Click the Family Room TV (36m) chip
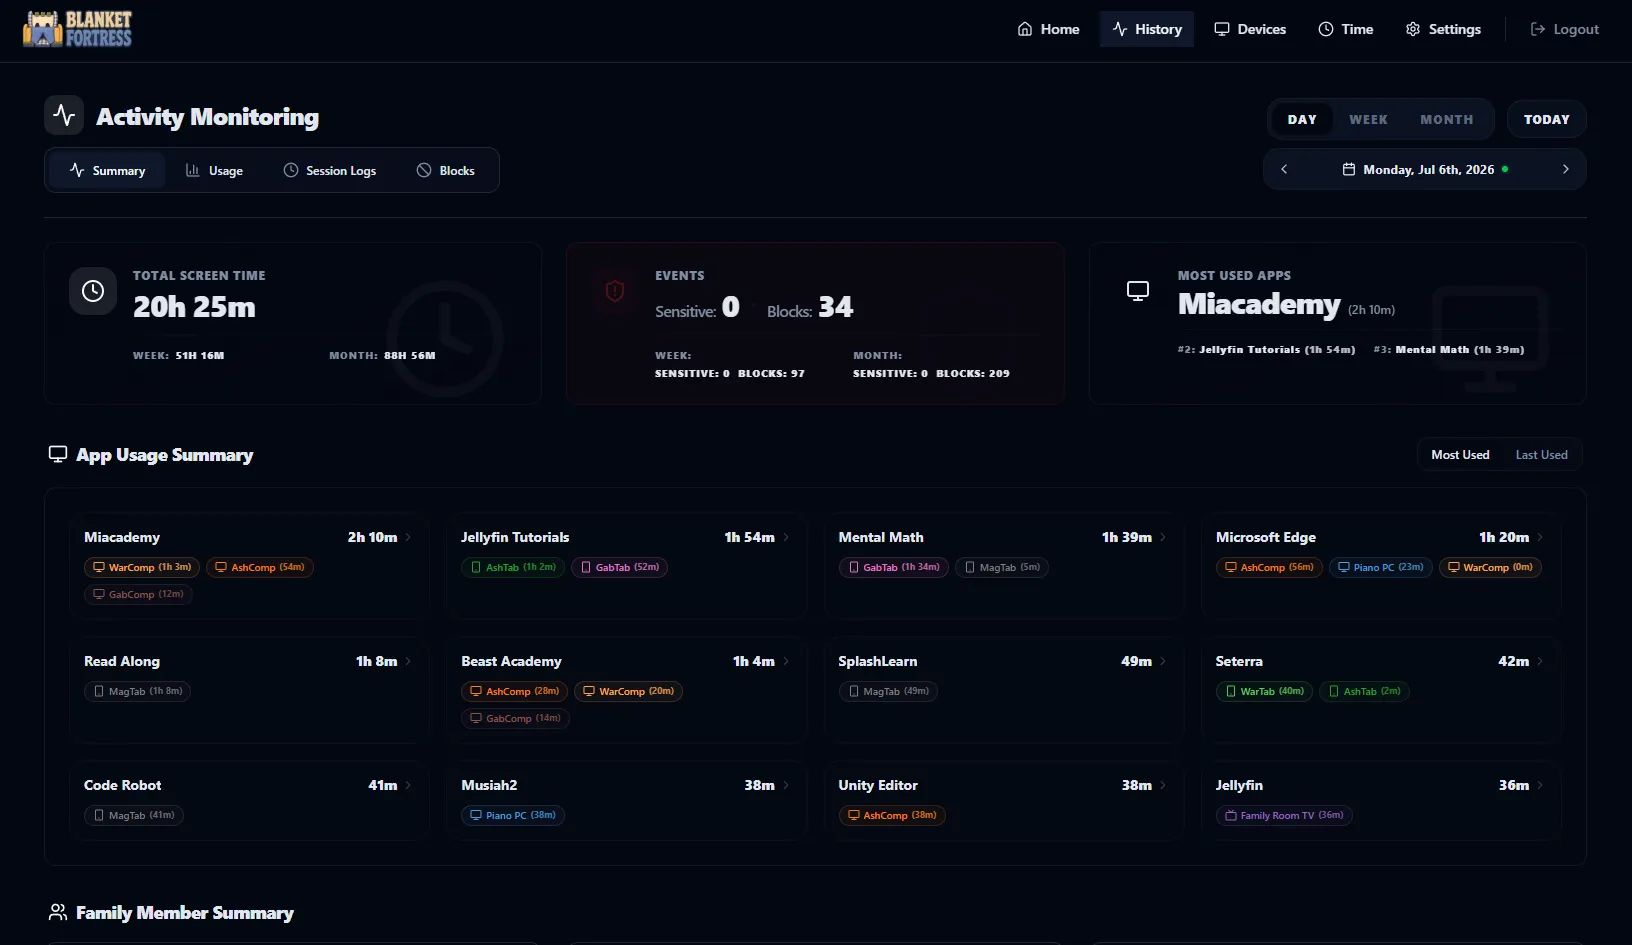 pyautogui.click(x=1284, y=815)
